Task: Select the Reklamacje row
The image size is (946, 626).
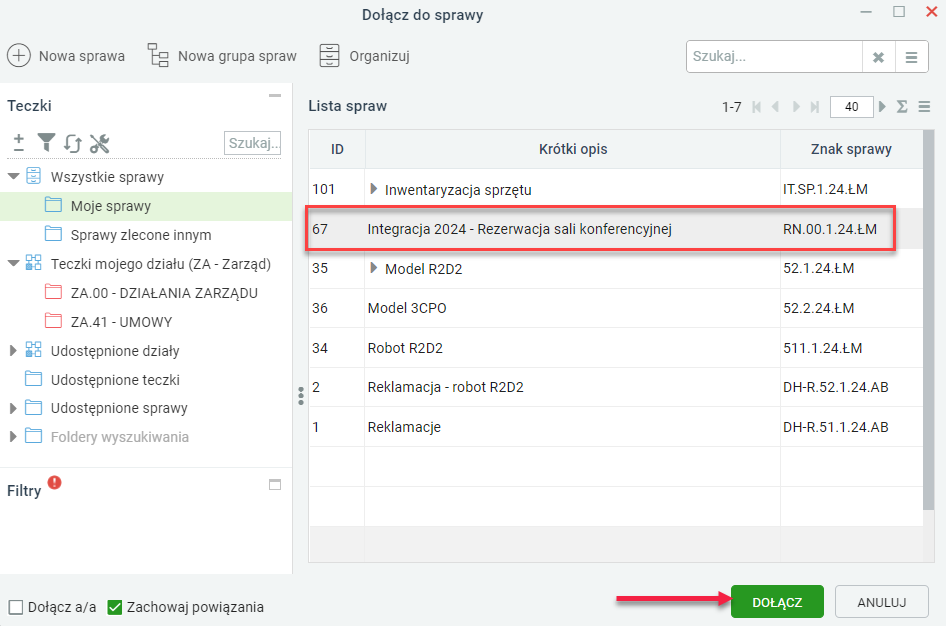Action: coord(616,427)
